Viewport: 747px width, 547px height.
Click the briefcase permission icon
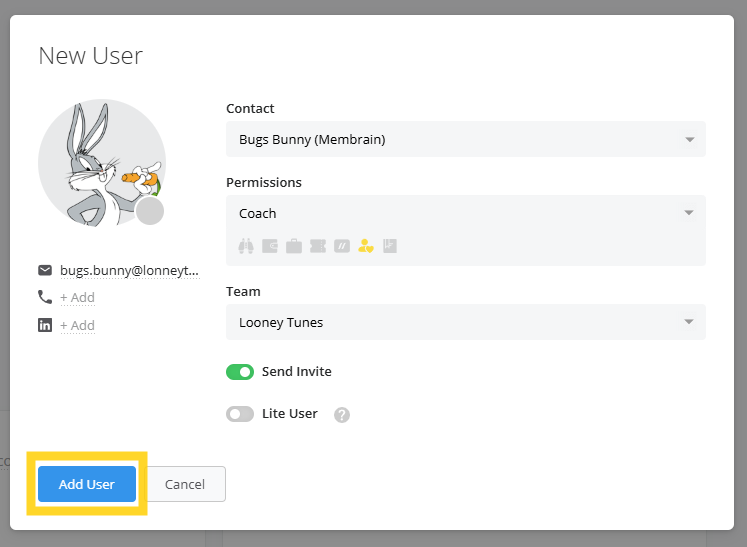pyautogui.click(x=294, y=246)
